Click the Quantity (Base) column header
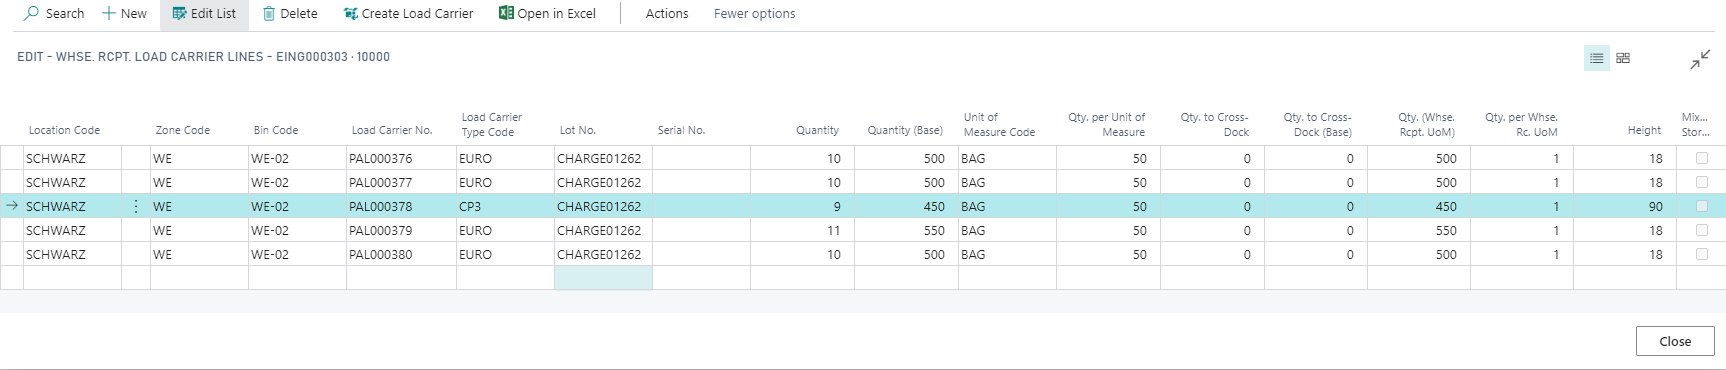1726x370 pixels. (905, 130)
